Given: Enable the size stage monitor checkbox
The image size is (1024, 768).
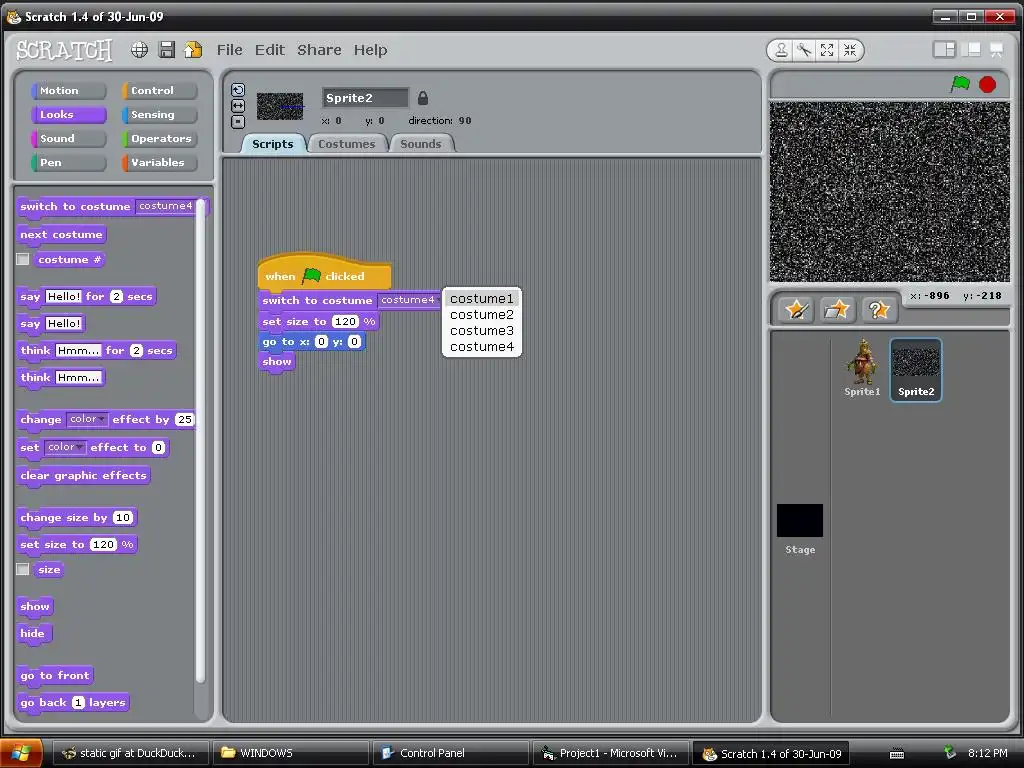Looking at the screenshot, I should point(23,569).
